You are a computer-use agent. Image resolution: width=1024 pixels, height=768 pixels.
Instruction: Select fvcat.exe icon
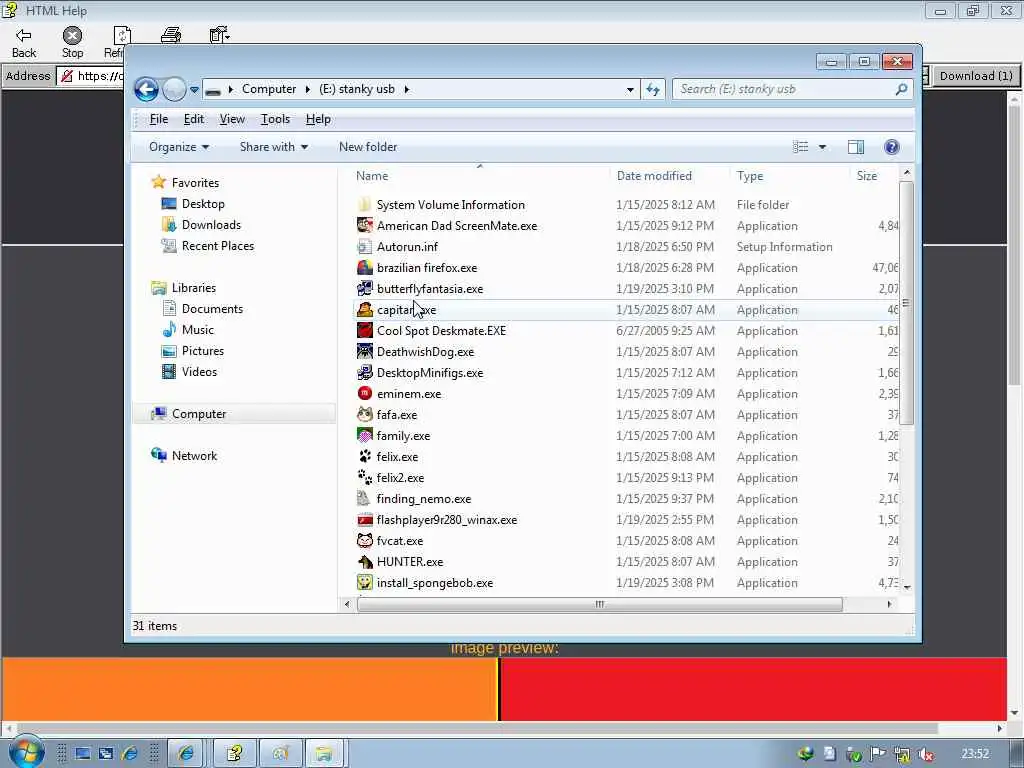365,540
